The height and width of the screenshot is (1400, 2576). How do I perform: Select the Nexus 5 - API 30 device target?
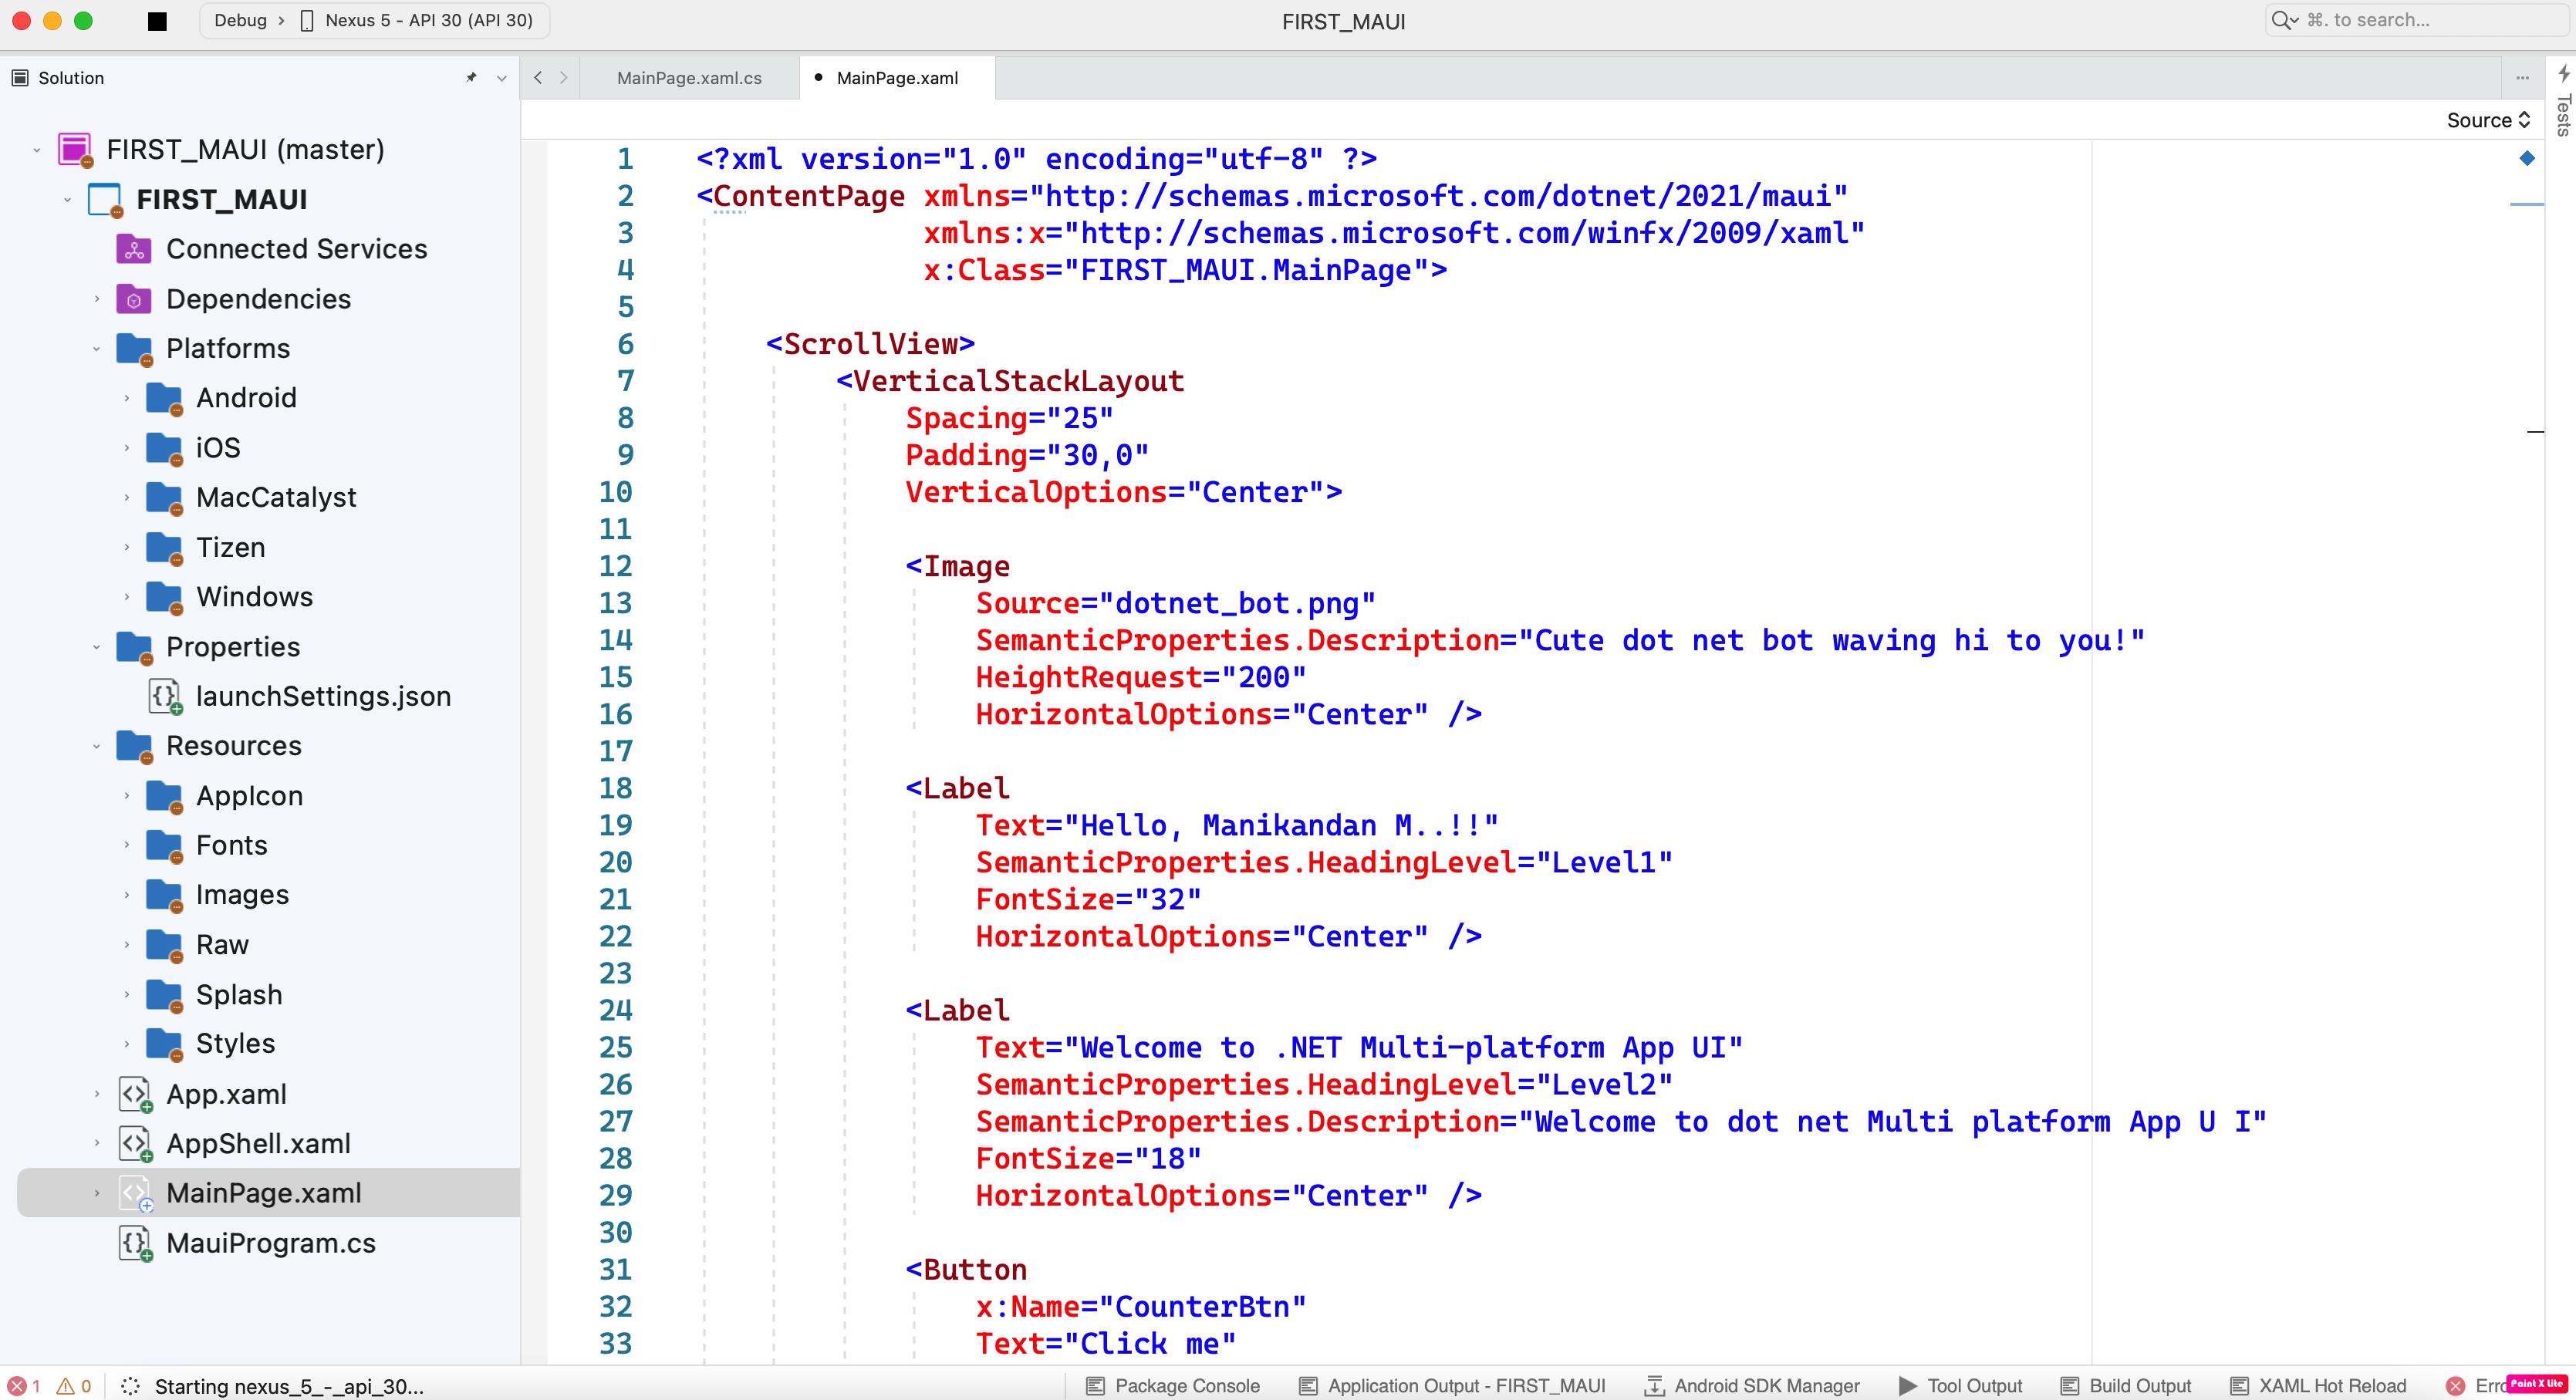(419, 20)
